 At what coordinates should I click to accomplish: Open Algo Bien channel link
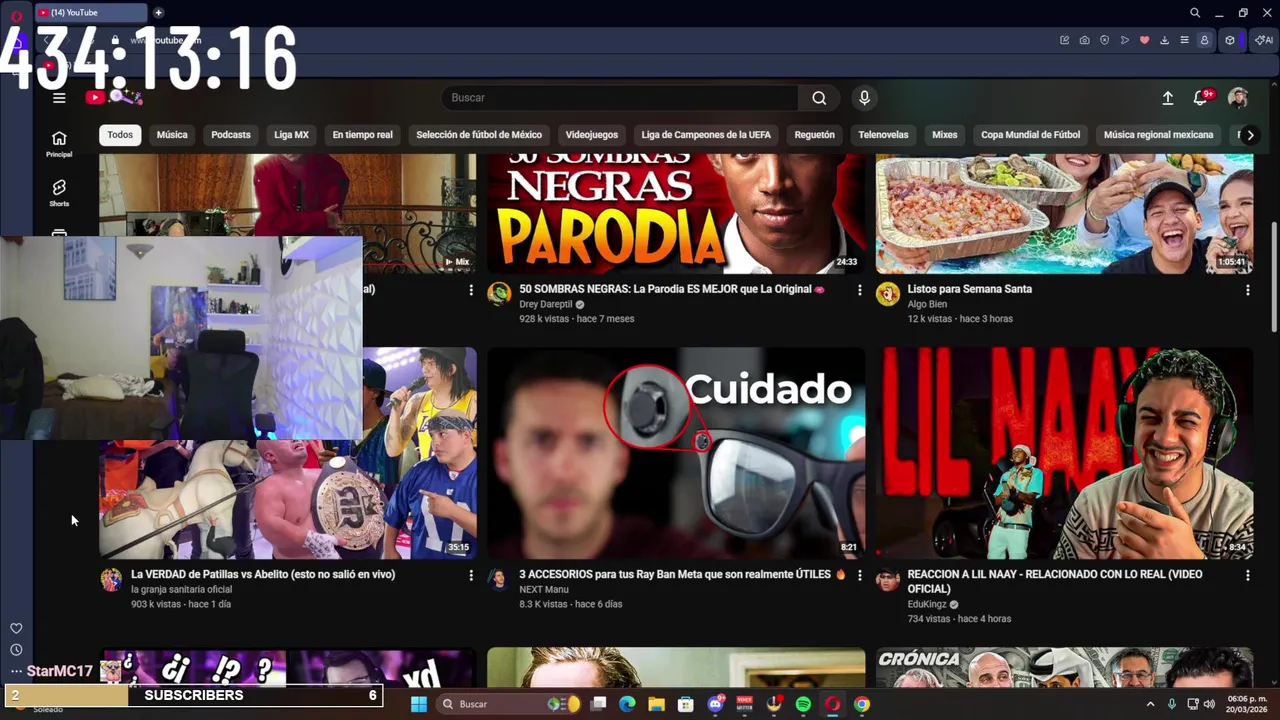click(x=927, y=304)
